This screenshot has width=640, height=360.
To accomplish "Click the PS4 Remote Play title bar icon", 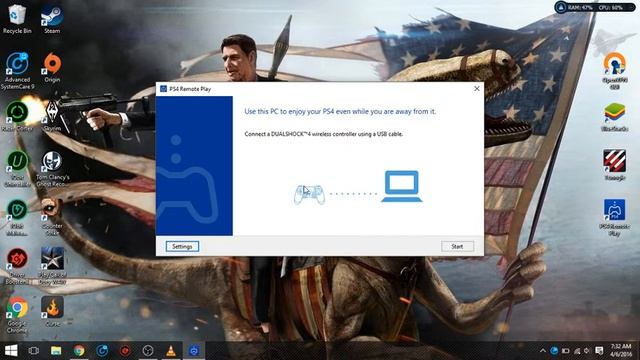I will 163,89.
